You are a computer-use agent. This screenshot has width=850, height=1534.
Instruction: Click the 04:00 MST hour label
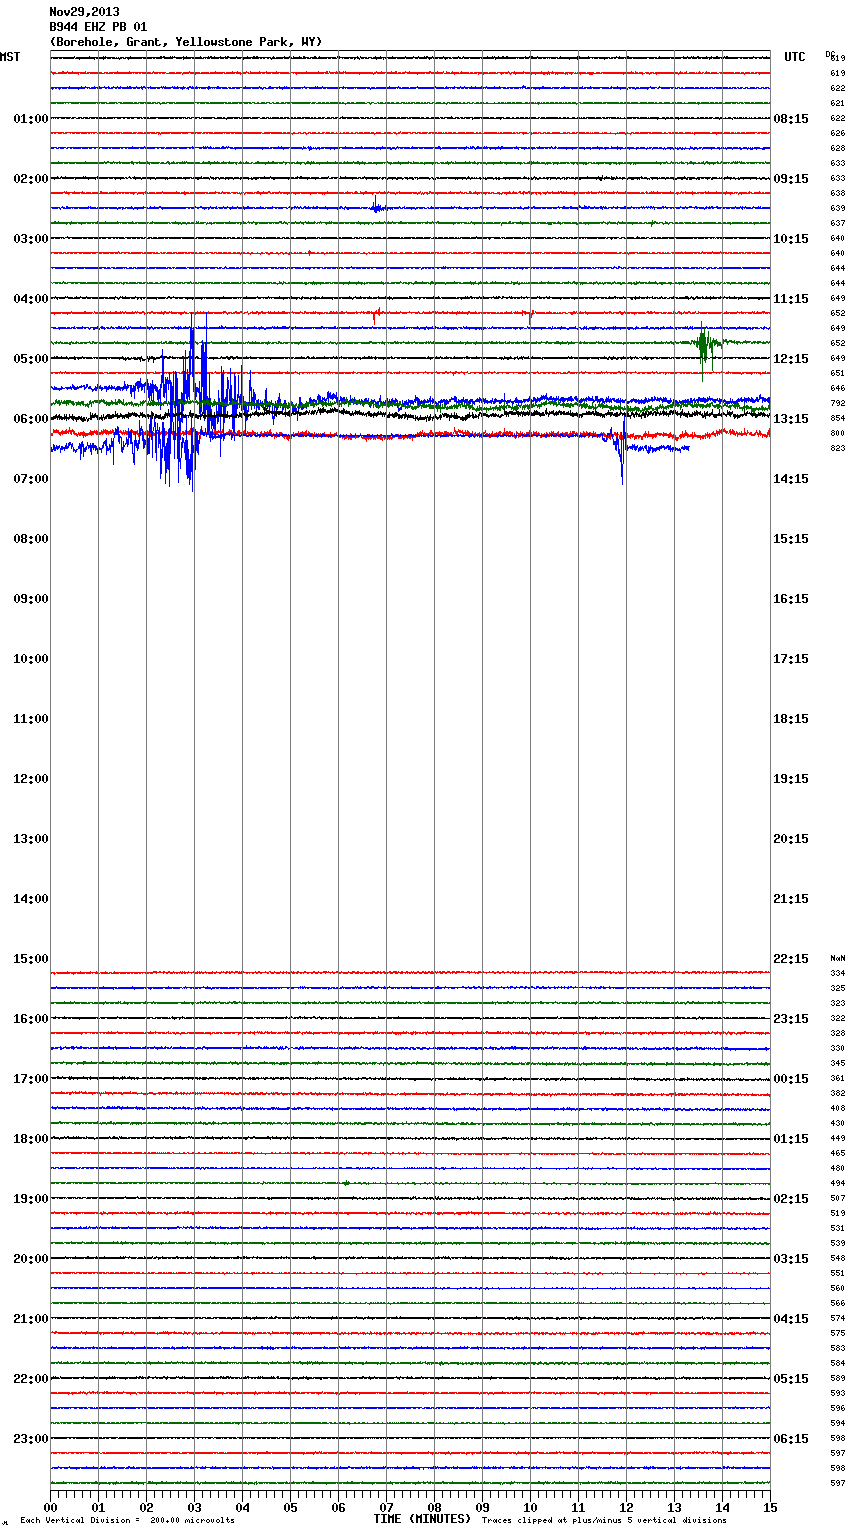(30, 299)
